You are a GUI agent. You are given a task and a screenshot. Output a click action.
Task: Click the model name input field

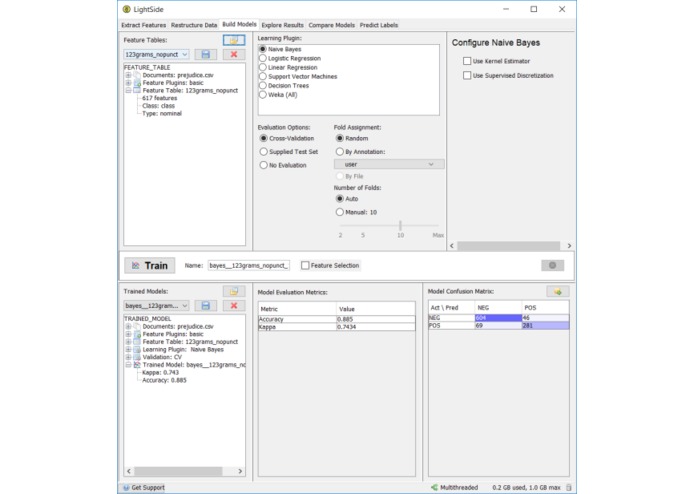249,265
